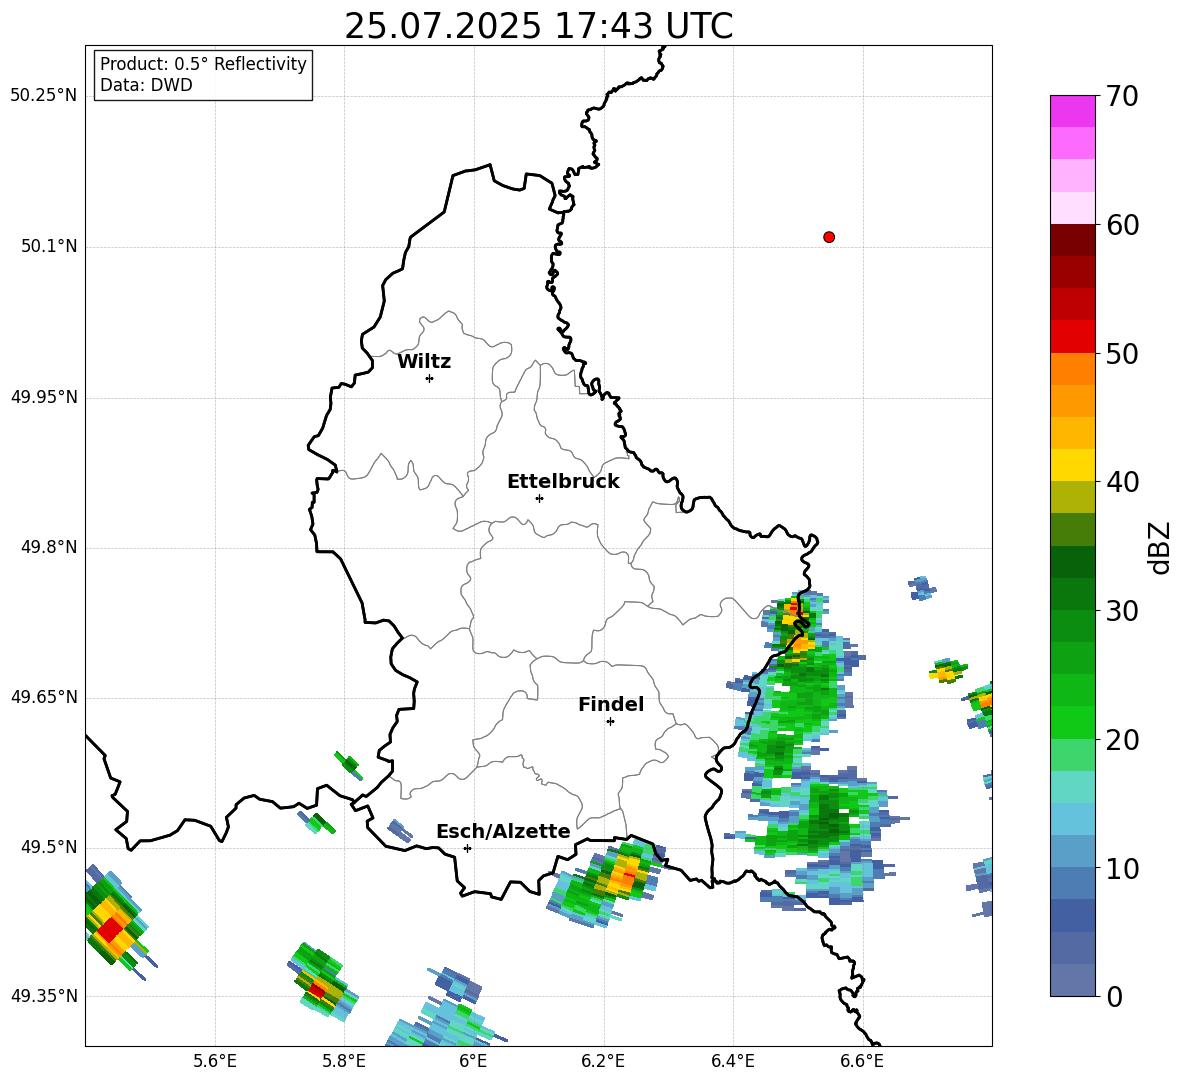Select the Findel station label
Image resolution: width=1184 pixels, height=1081 pixels.
point(611,704)
